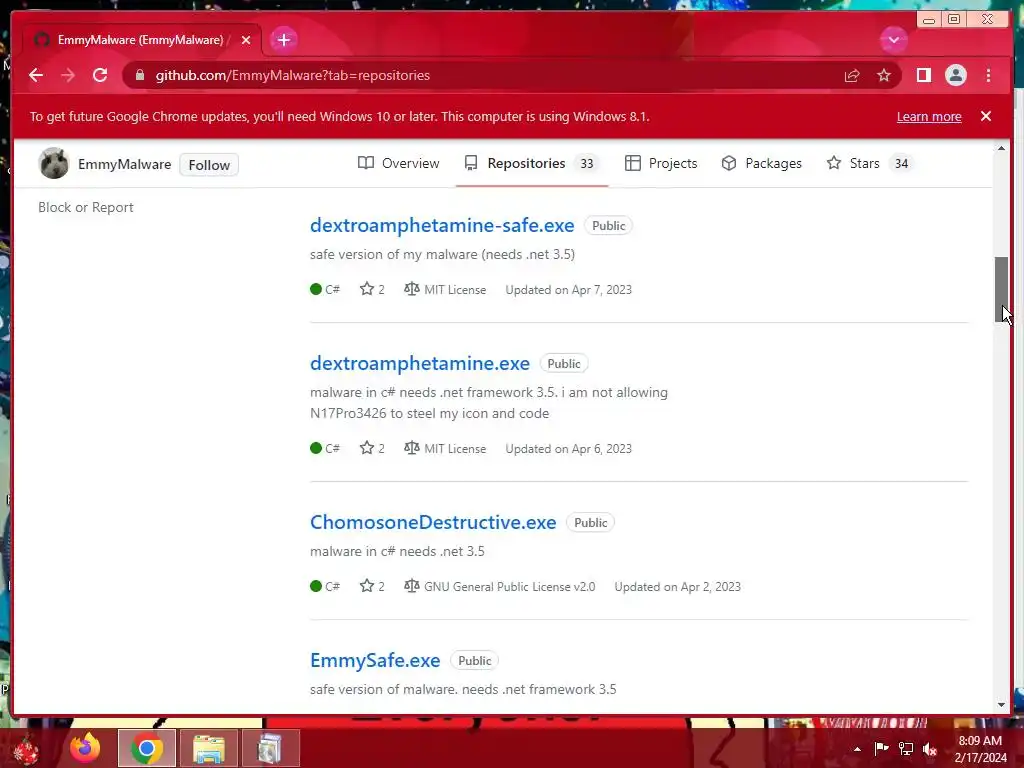Switch to the Overview tab

click(398, 163)
